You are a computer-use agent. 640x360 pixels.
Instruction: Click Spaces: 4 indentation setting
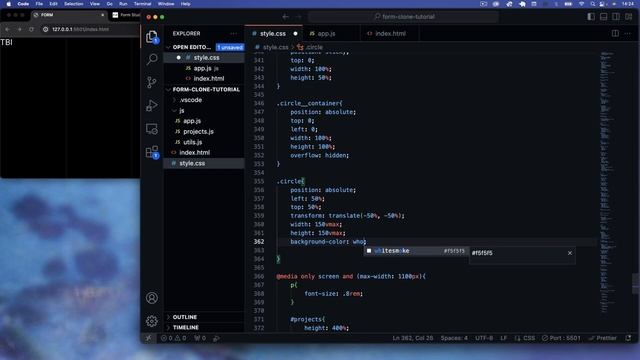pyautogui.click(x=454, y=338)
